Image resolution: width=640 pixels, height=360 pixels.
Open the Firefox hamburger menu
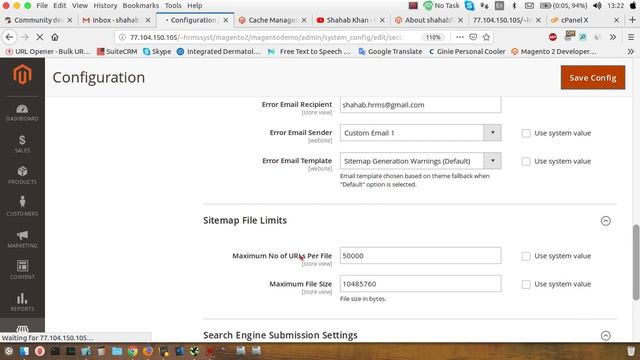tap(631, 37)
